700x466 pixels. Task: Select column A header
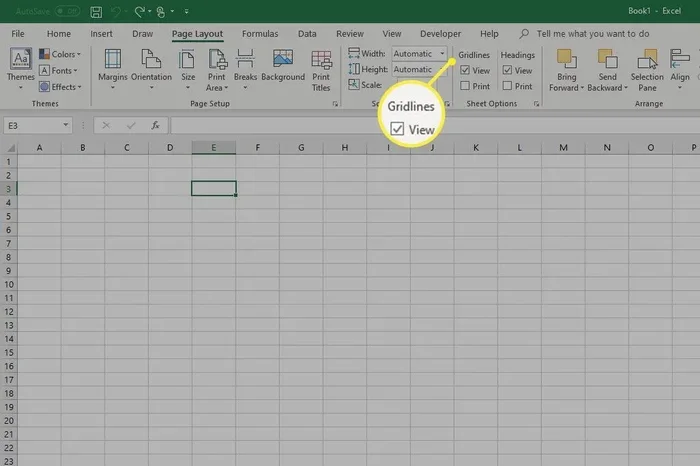pyautogui.click(x=39, y=148)
